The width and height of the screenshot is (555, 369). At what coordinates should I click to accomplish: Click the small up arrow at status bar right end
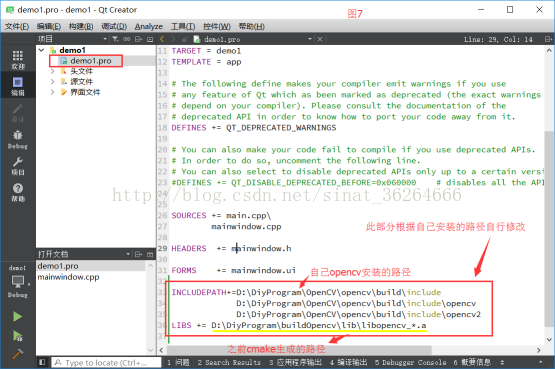(540, 362)
